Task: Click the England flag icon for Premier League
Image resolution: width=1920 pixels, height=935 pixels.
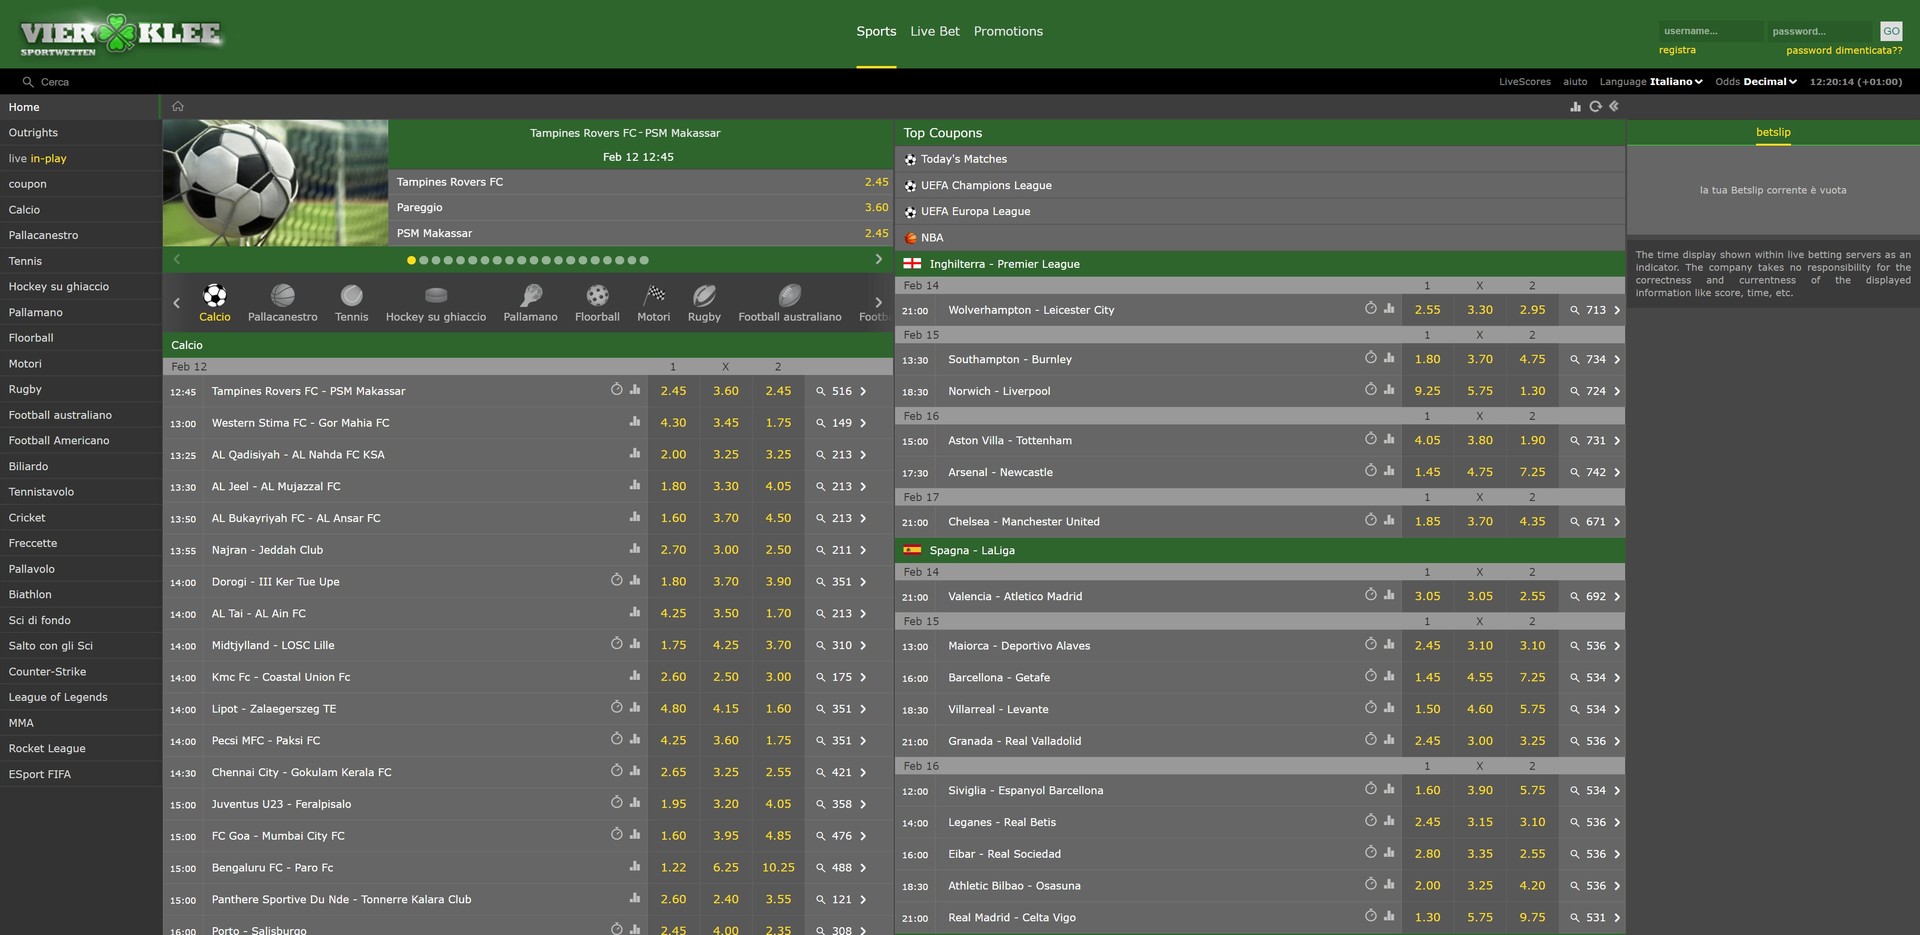Action: point(912,264)
